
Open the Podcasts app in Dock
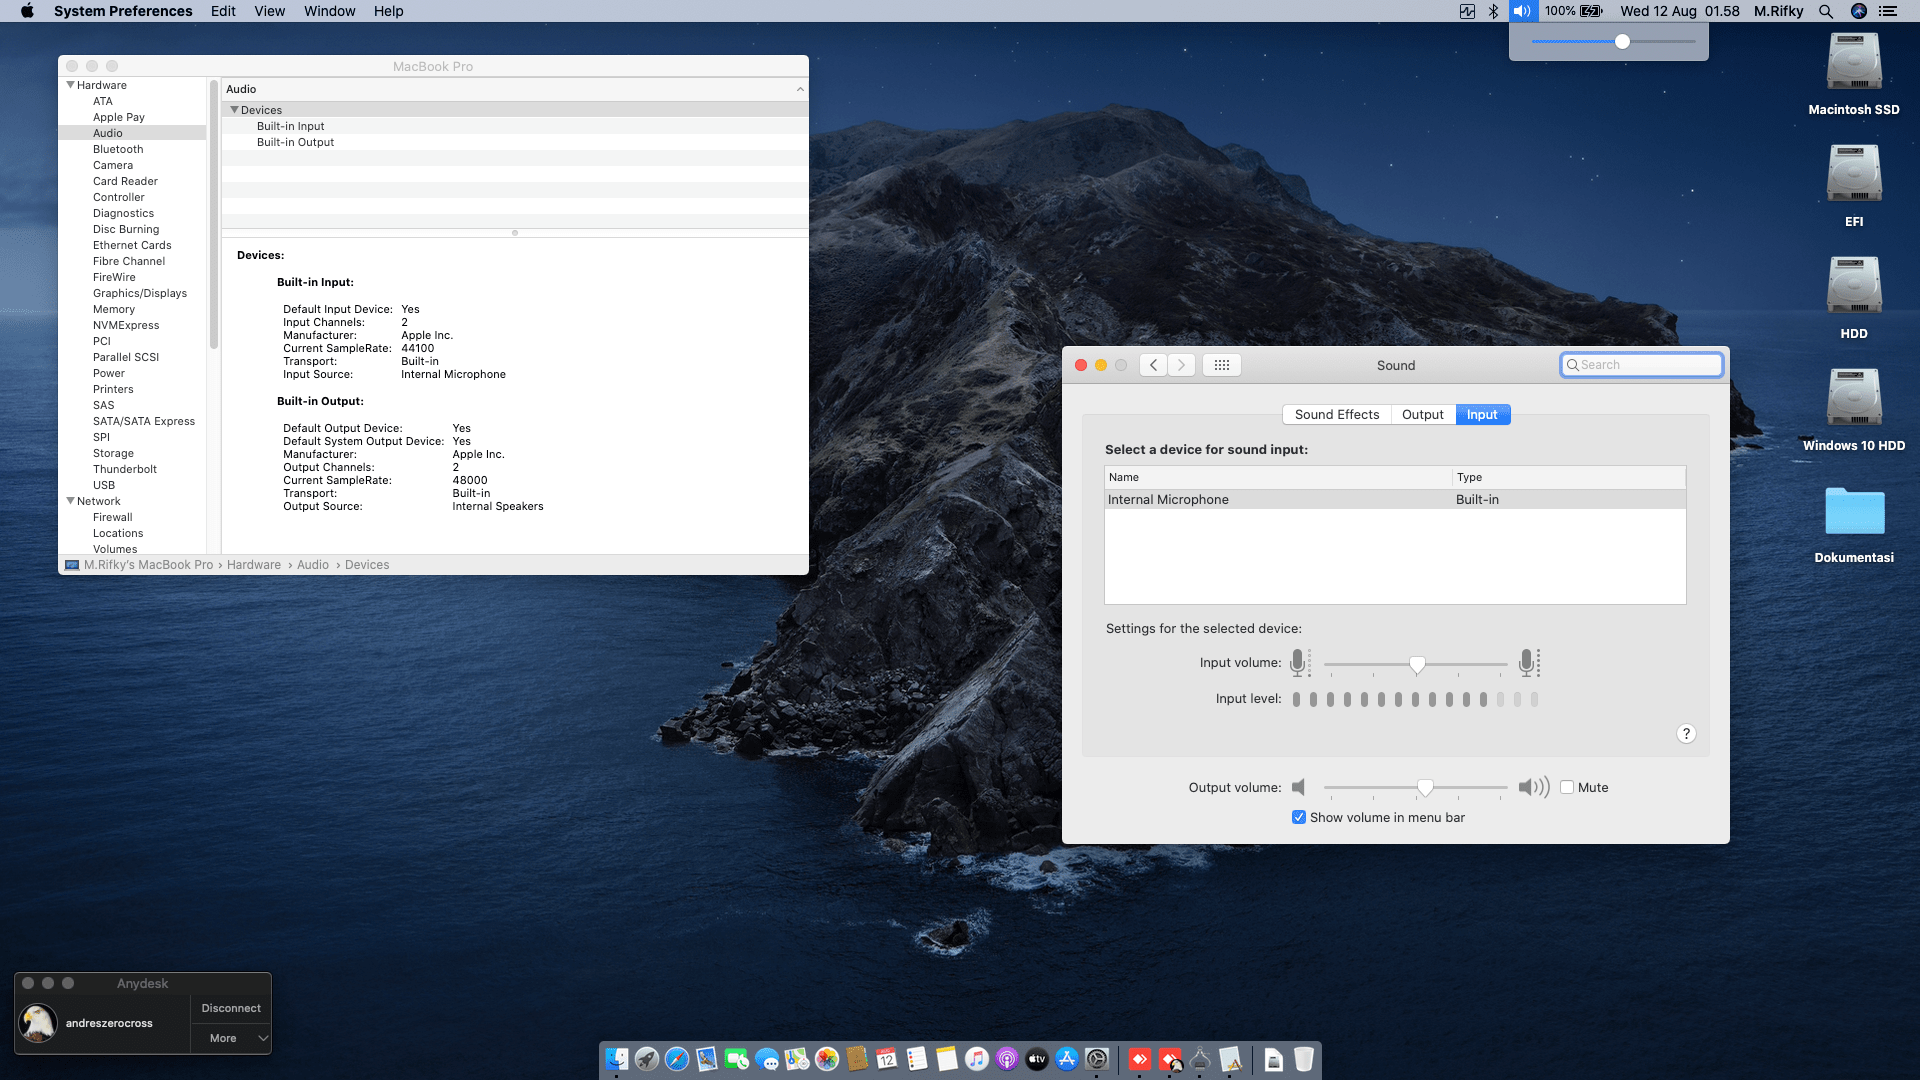click(1007, 1059)
